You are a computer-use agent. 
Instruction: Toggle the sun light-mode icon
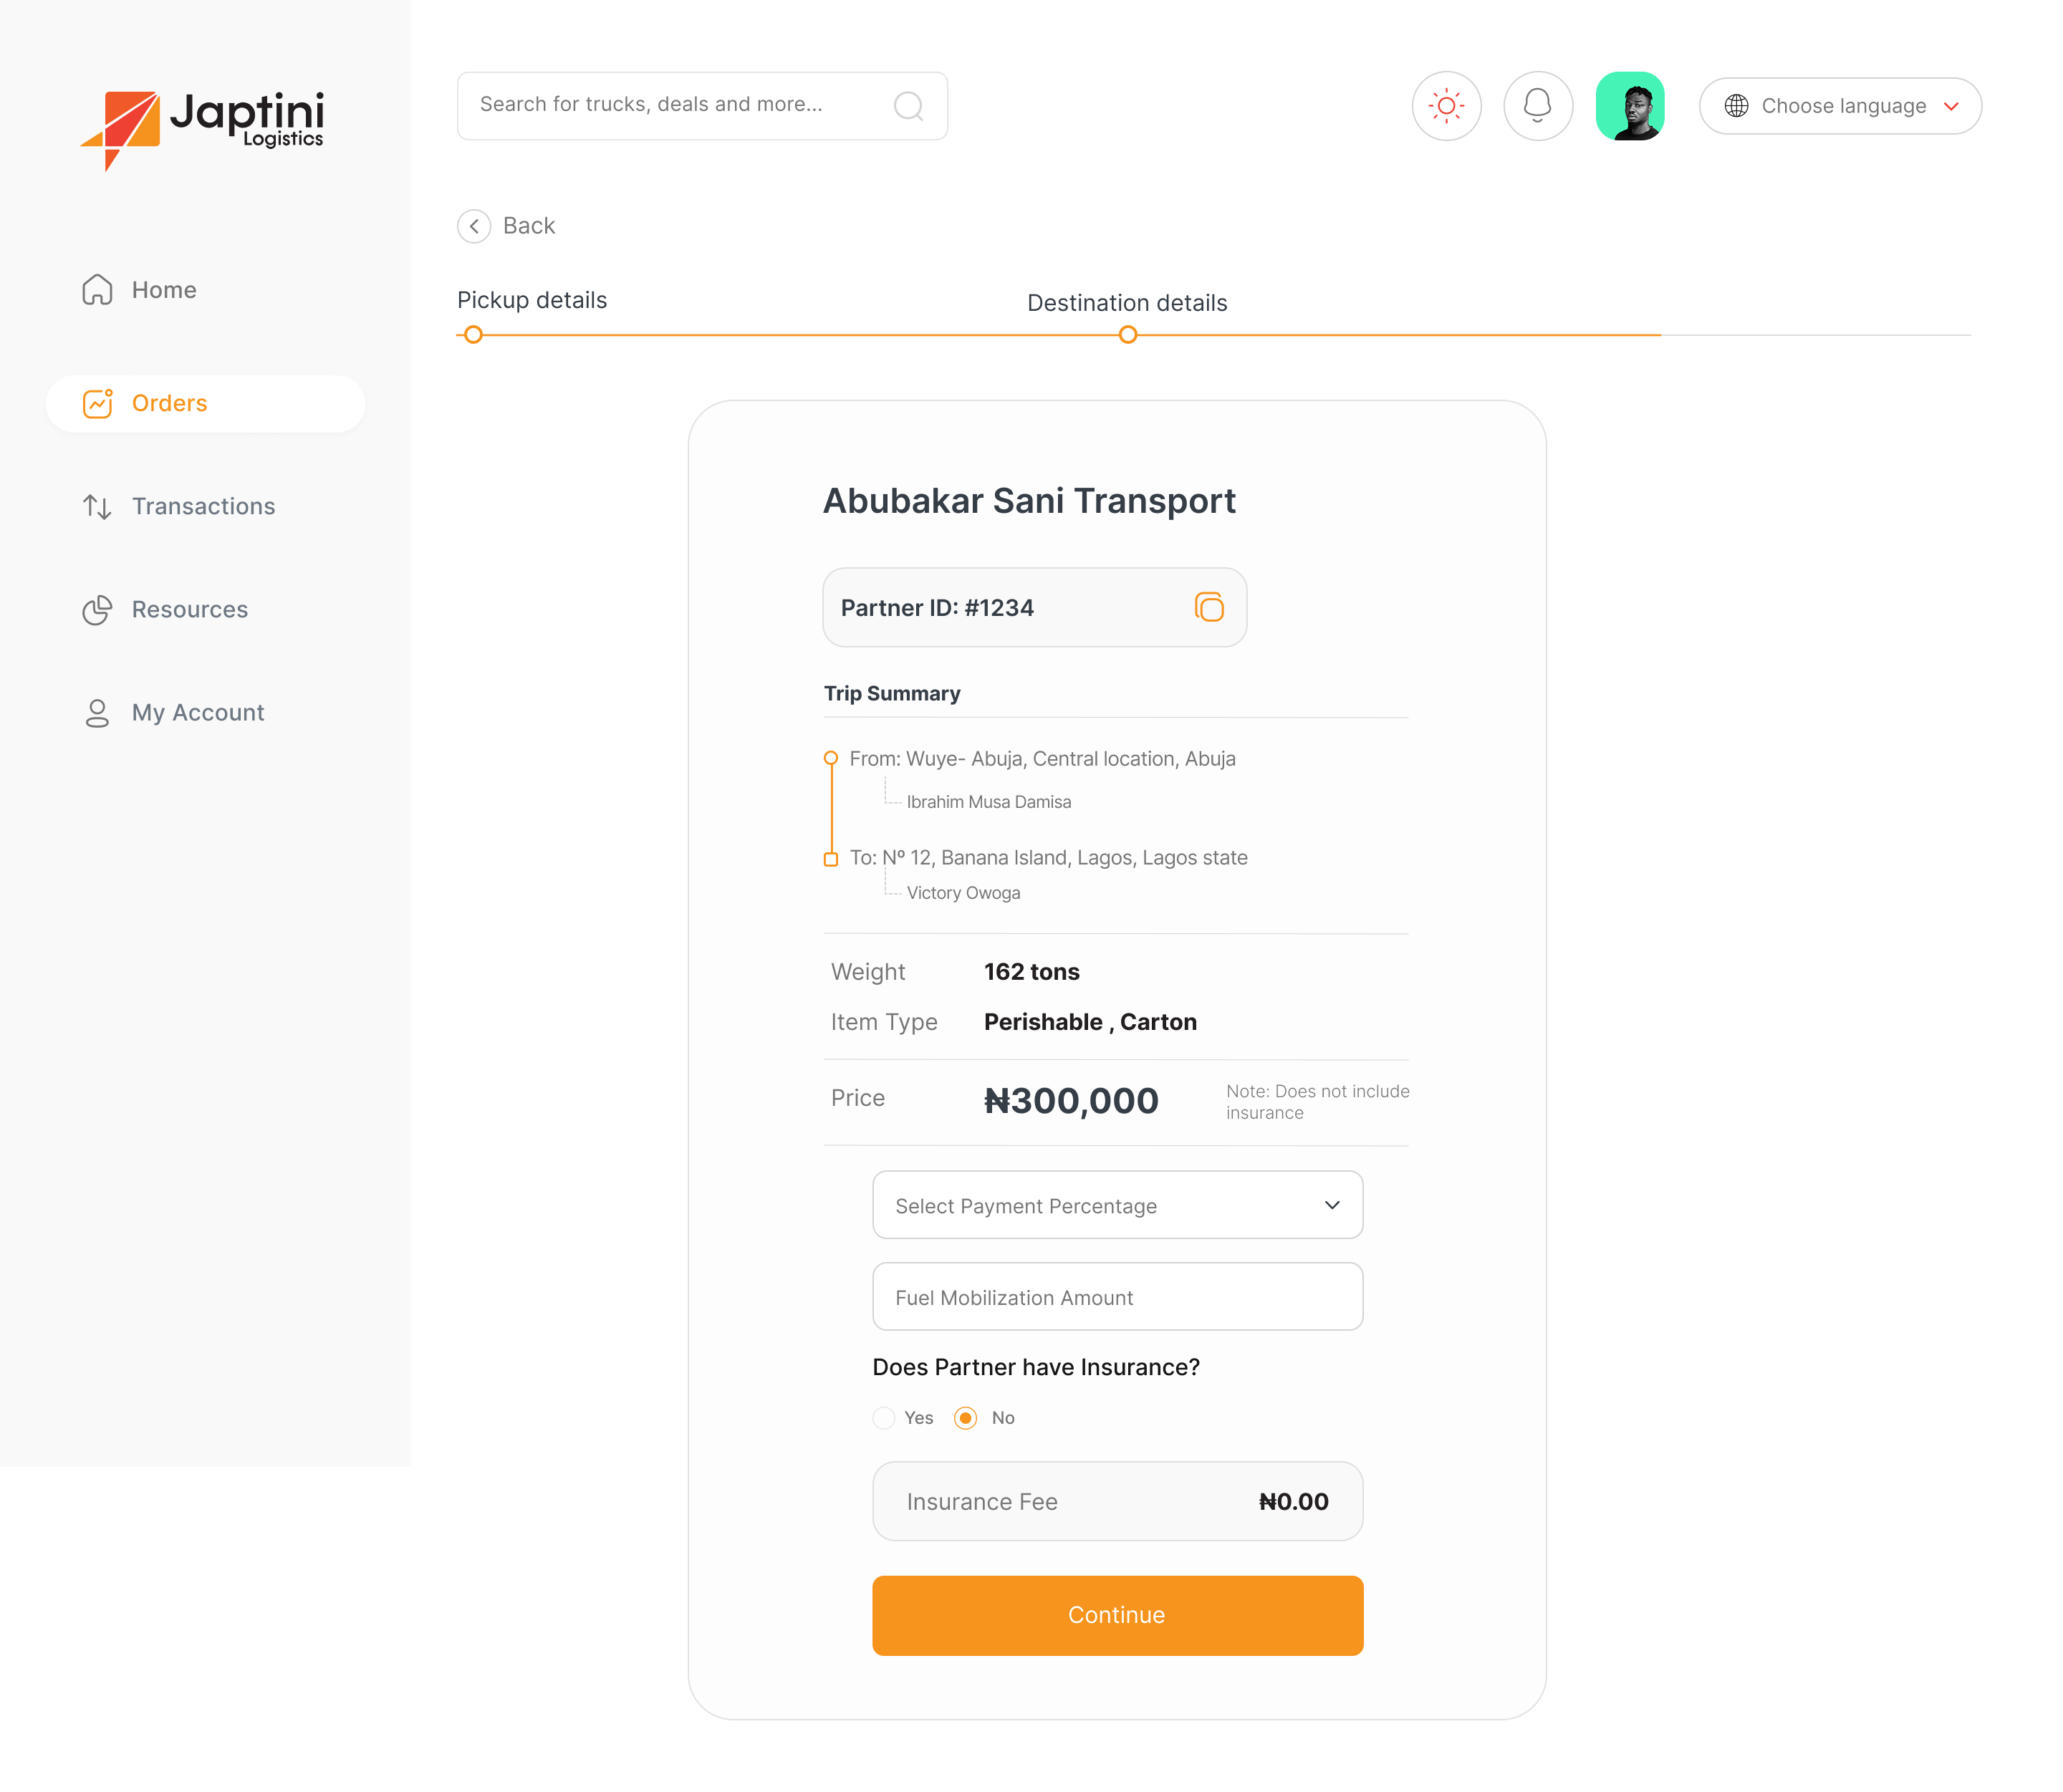1446,106
